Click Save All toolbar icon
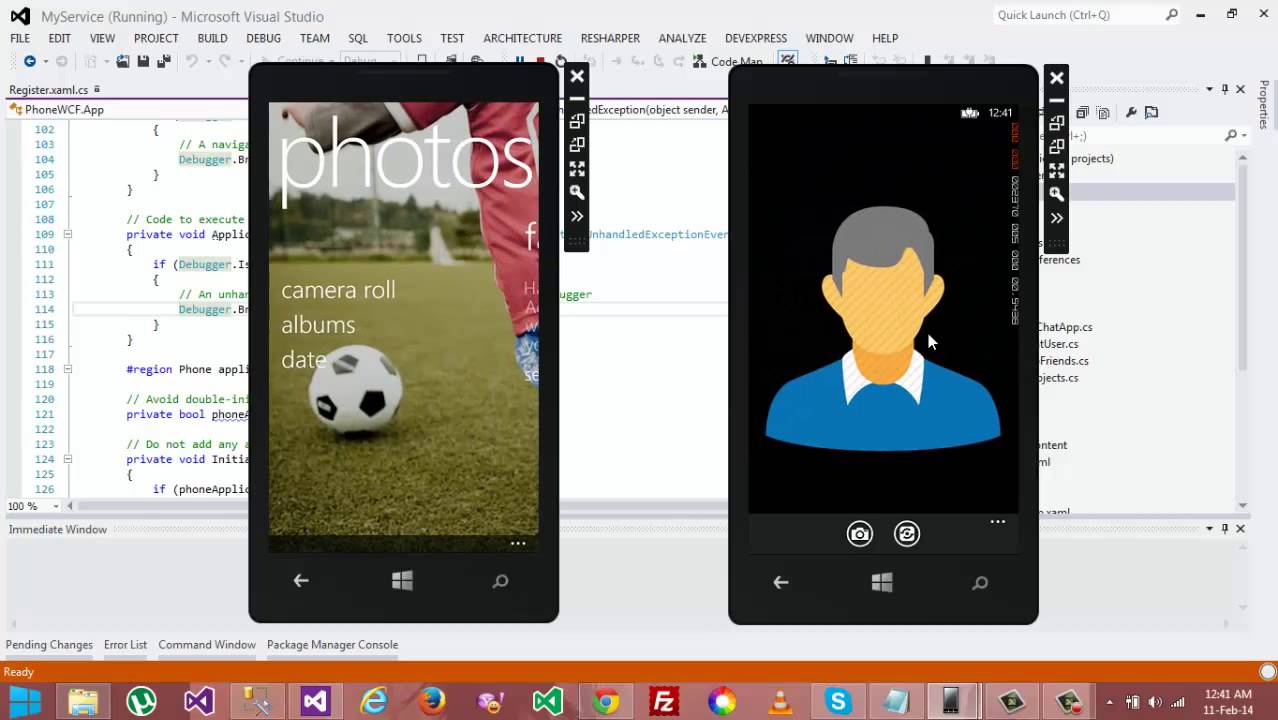1278x720 pixels. click(x=163, y=61)
